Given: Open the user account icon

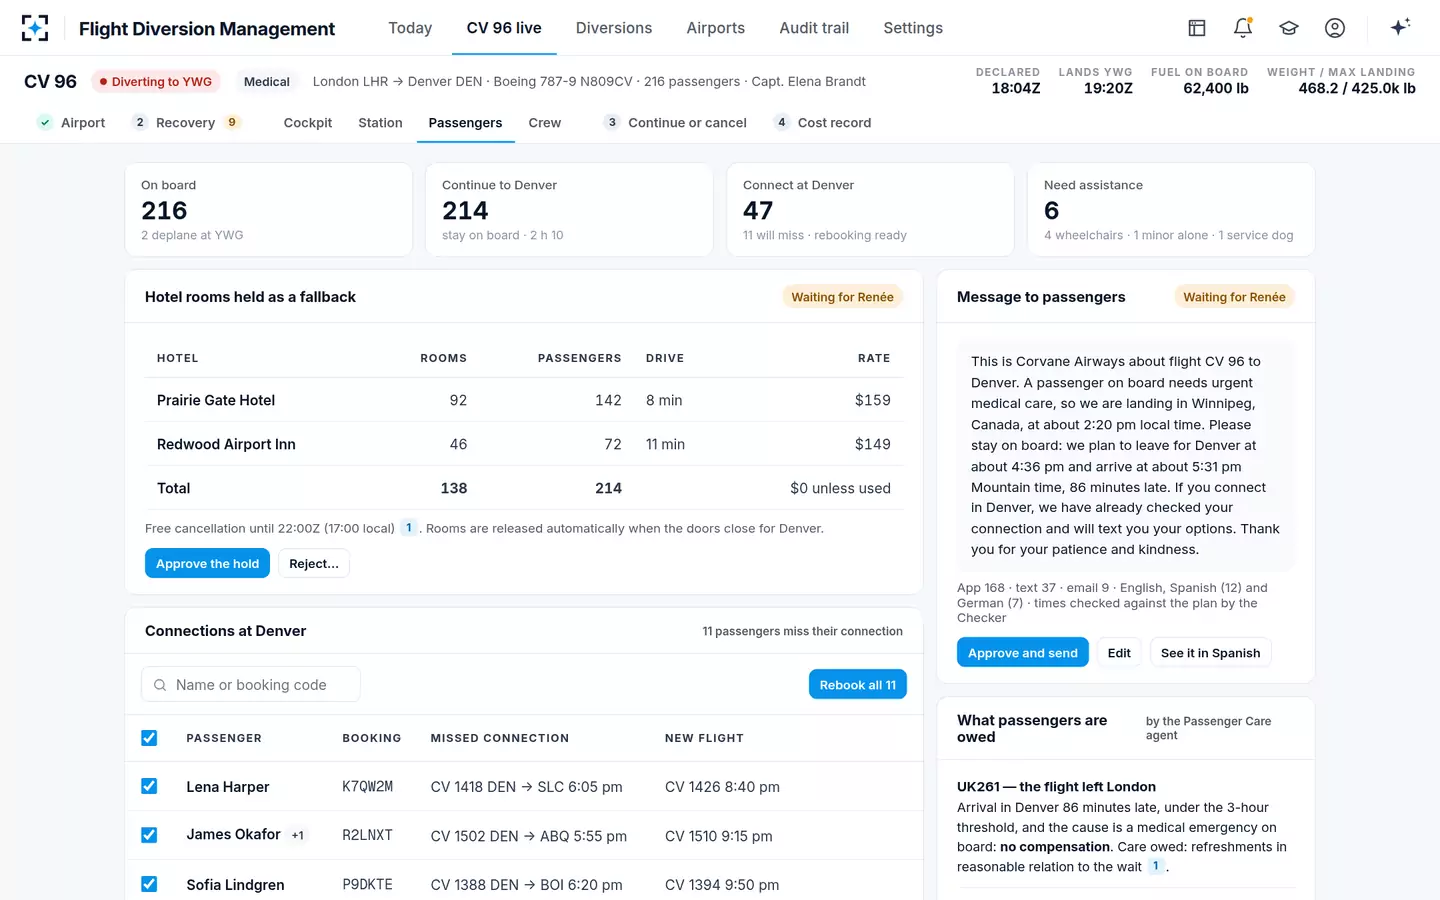Looking at the screenshot, I should pyautogui.click(x=1335, y=28).
